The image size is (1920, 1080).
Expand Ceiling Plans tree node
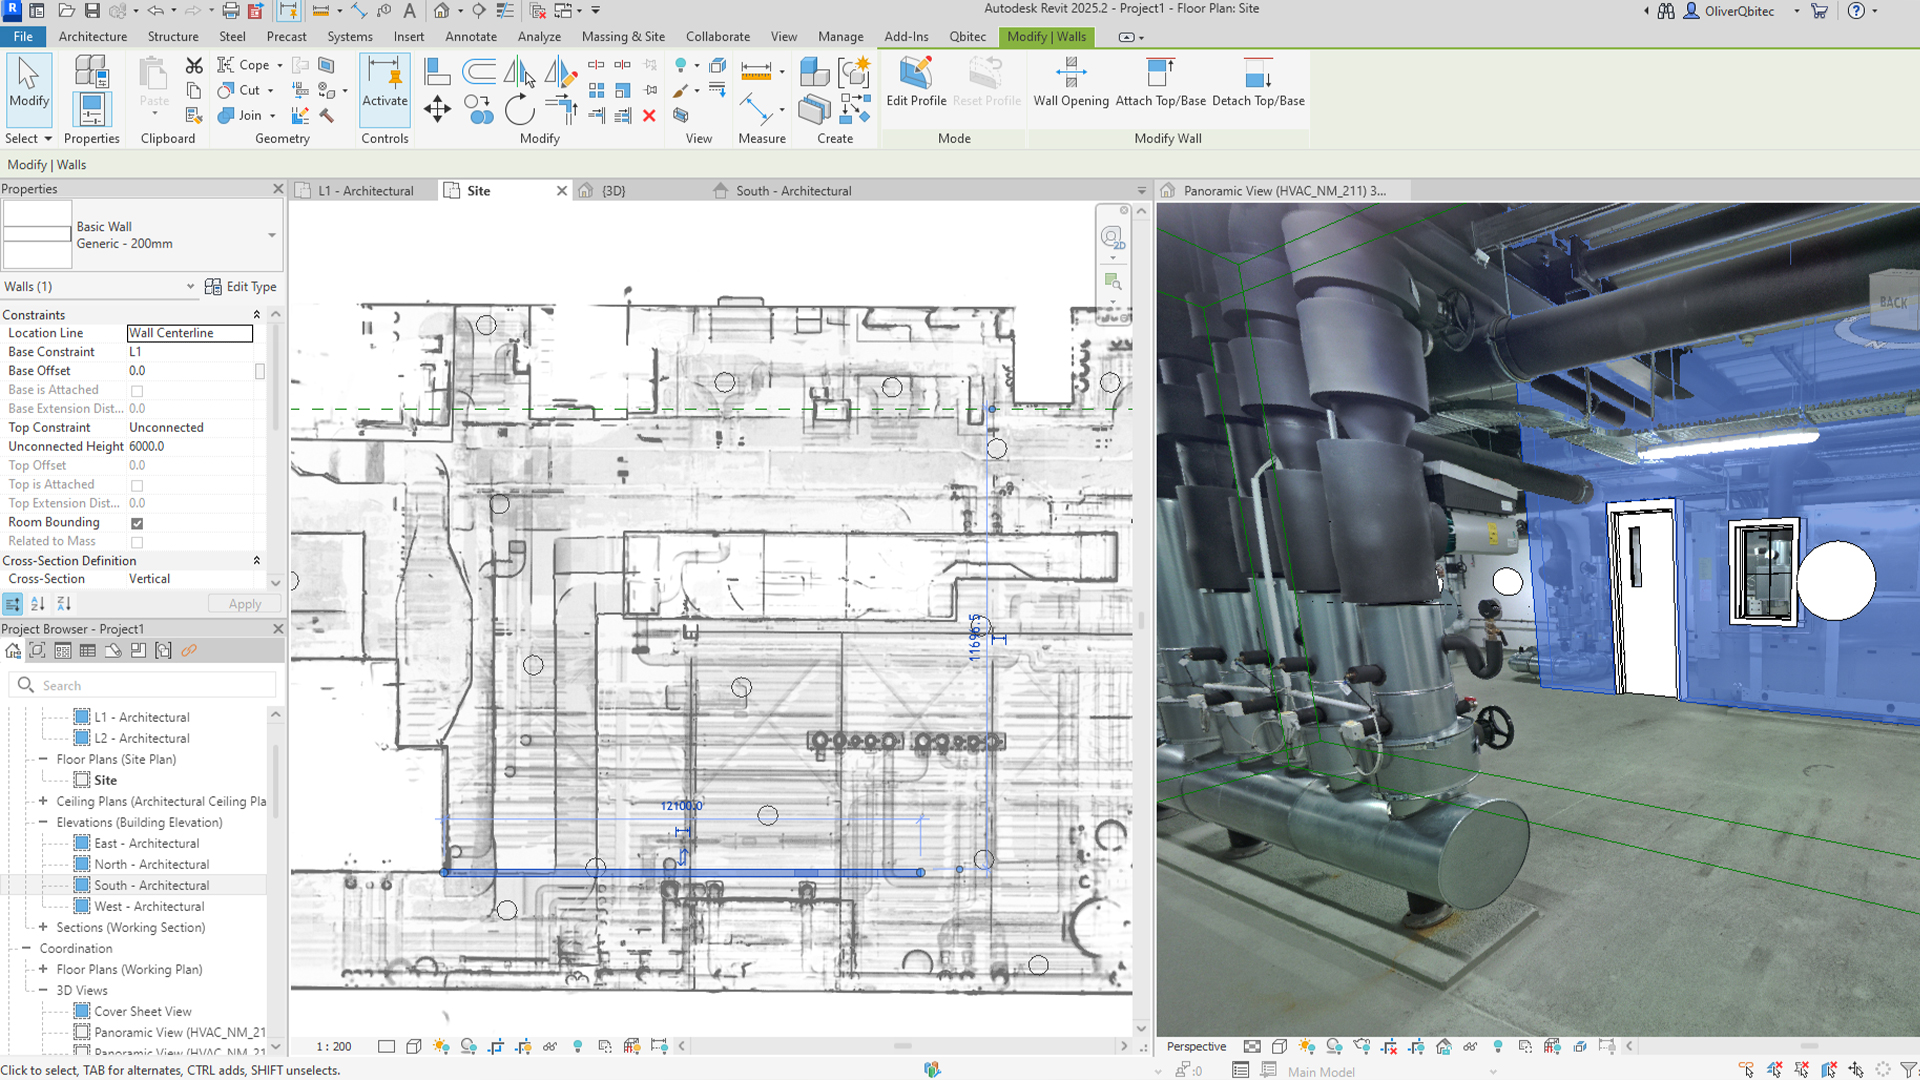[x=43, y=801]
